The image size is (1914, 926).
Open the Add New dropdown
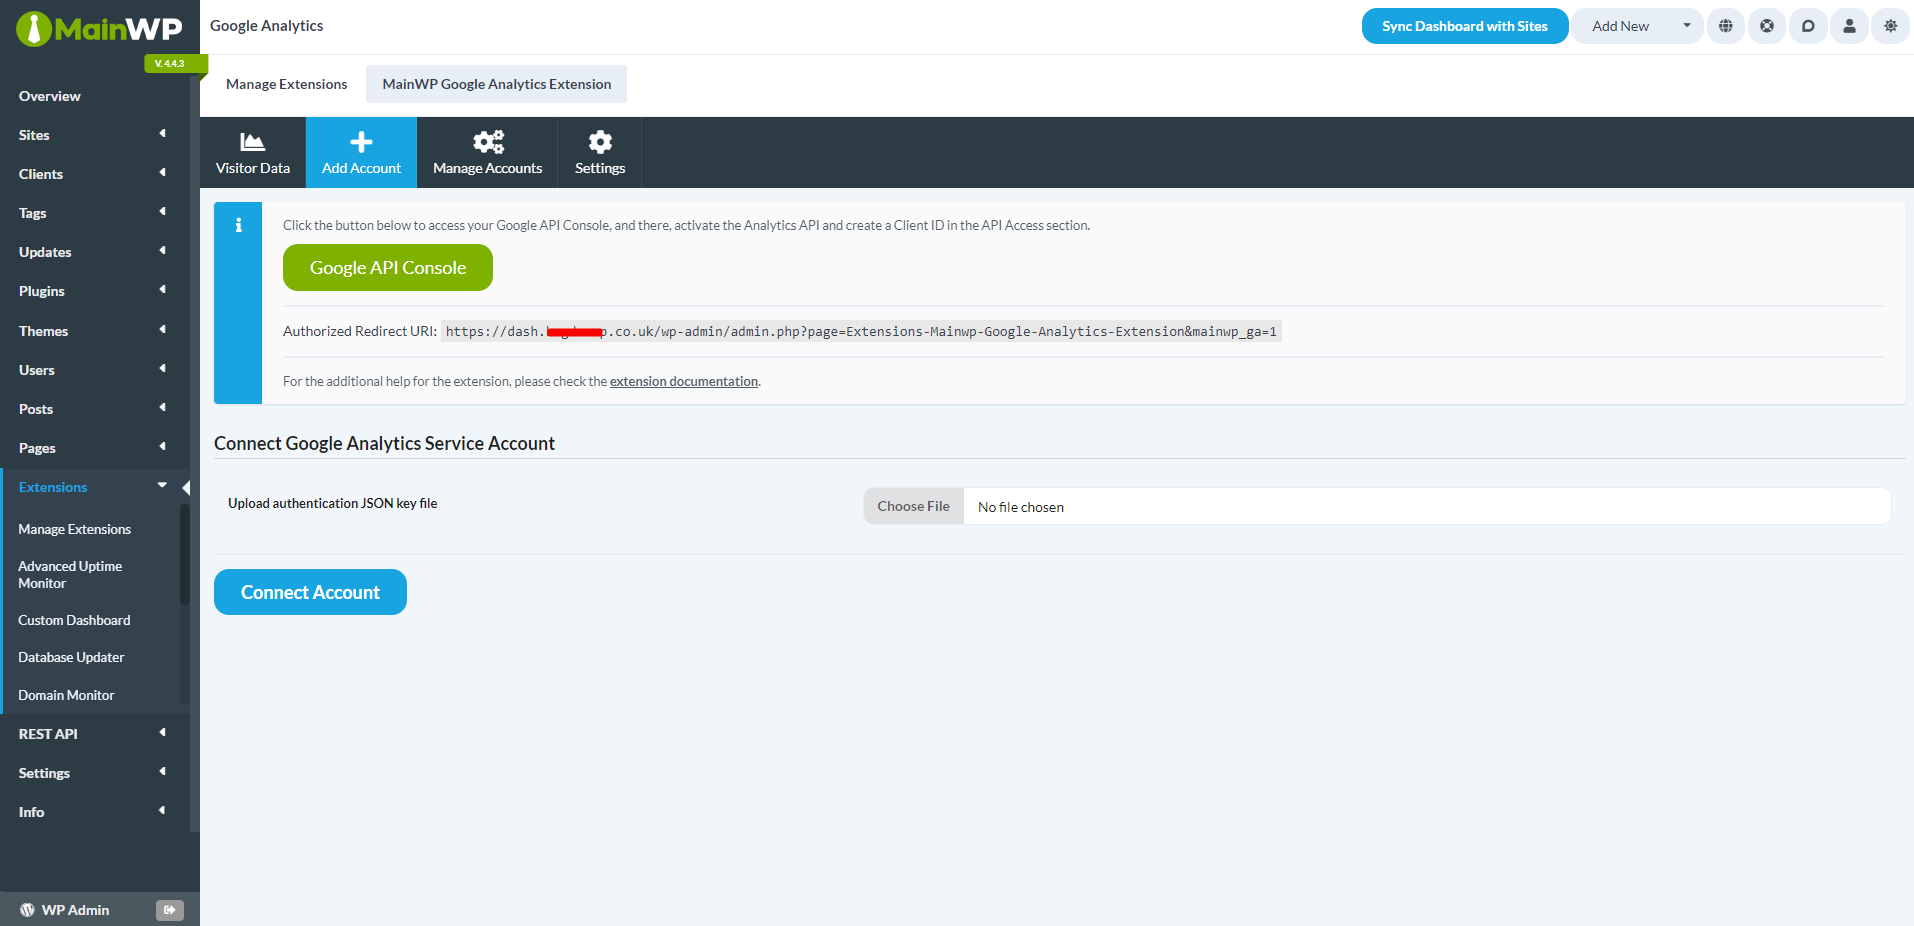[1686, 26]
